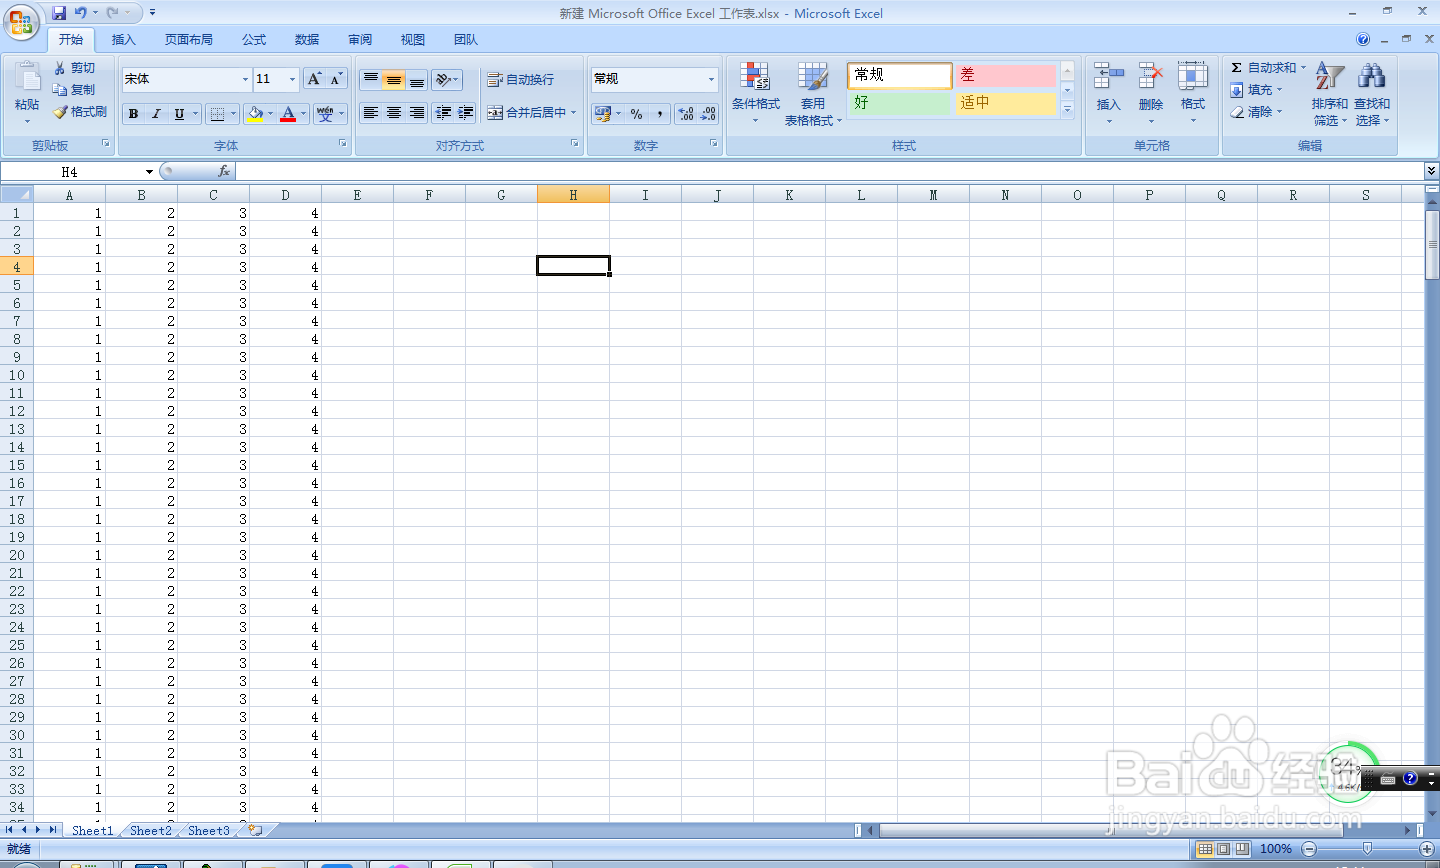Apply borders with the border icon
Screen dimensions: 1440x868
[x=218, y=114]
